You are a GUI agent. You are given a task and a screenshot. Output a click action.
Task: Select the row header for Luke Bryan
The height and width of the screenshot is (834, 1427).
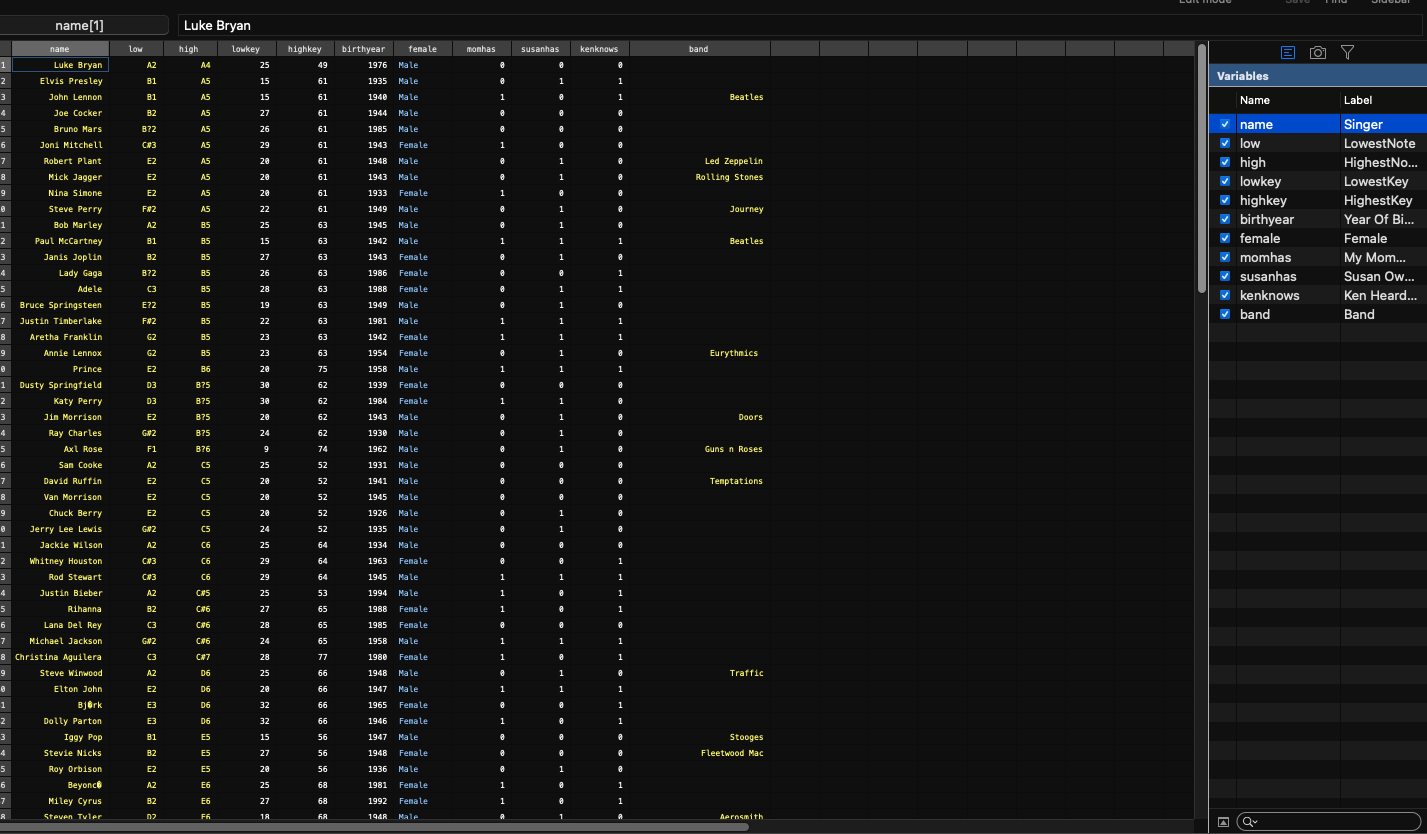pyautogui.click(x=5, y=65)
